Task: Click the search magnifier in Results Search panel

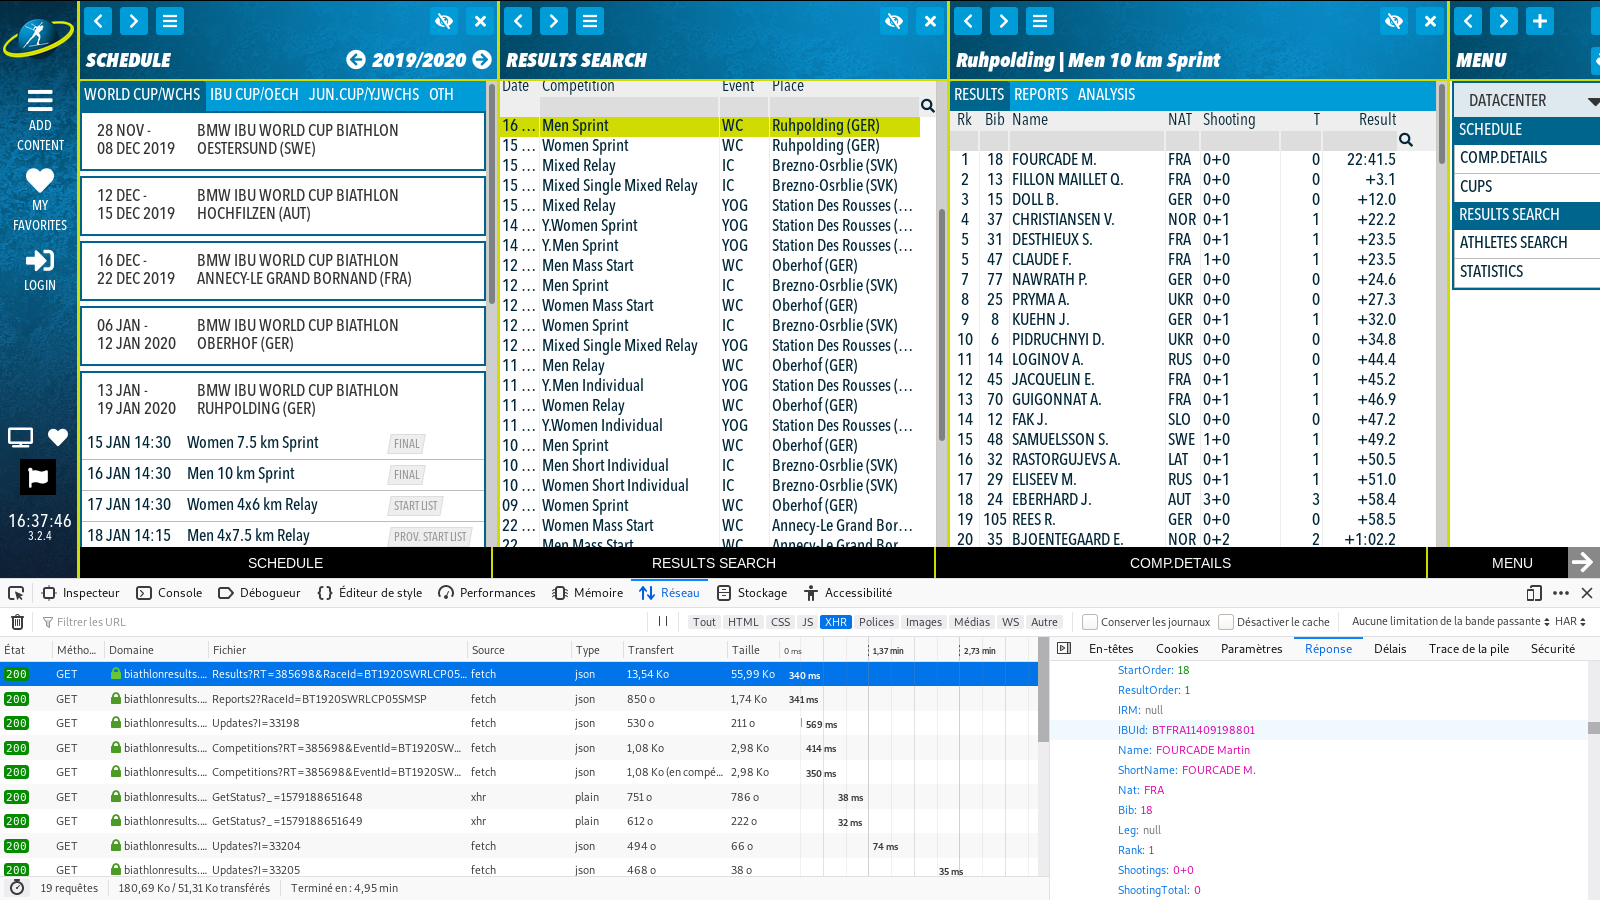Action: point(927,106)
